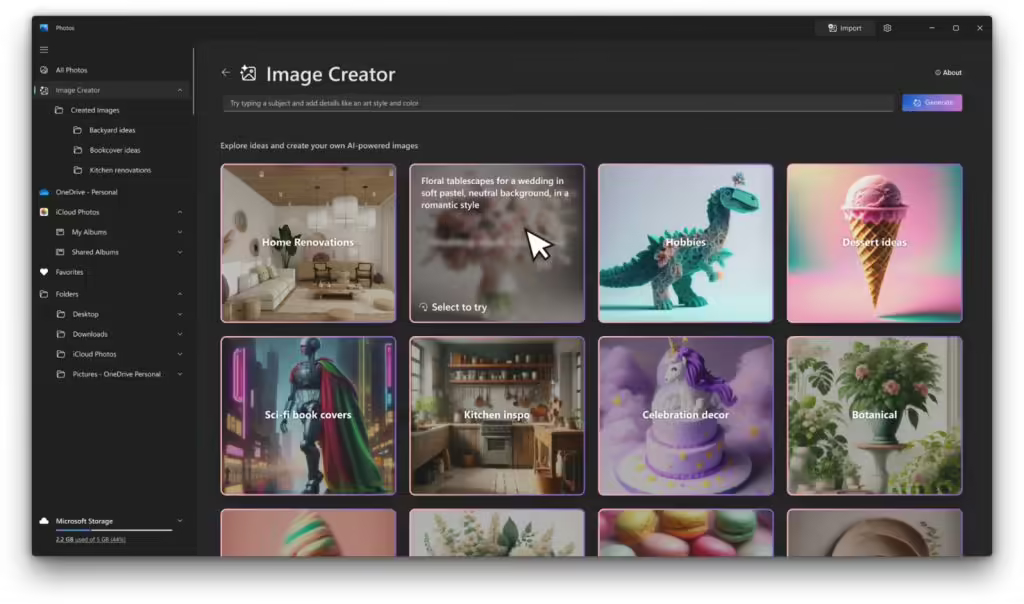
Task: Open the Backyard ideas folder
Action: (x=112, y=130)
